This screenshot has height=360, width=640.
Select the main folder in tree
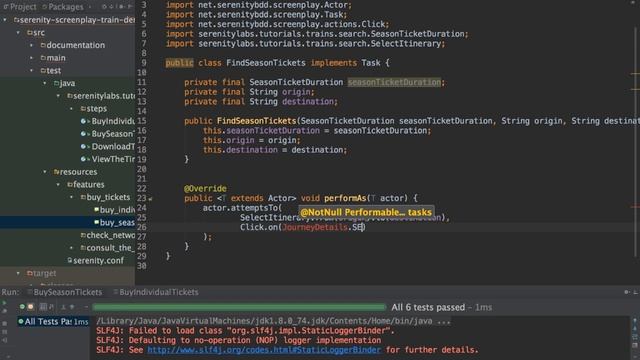coord(53,58)
